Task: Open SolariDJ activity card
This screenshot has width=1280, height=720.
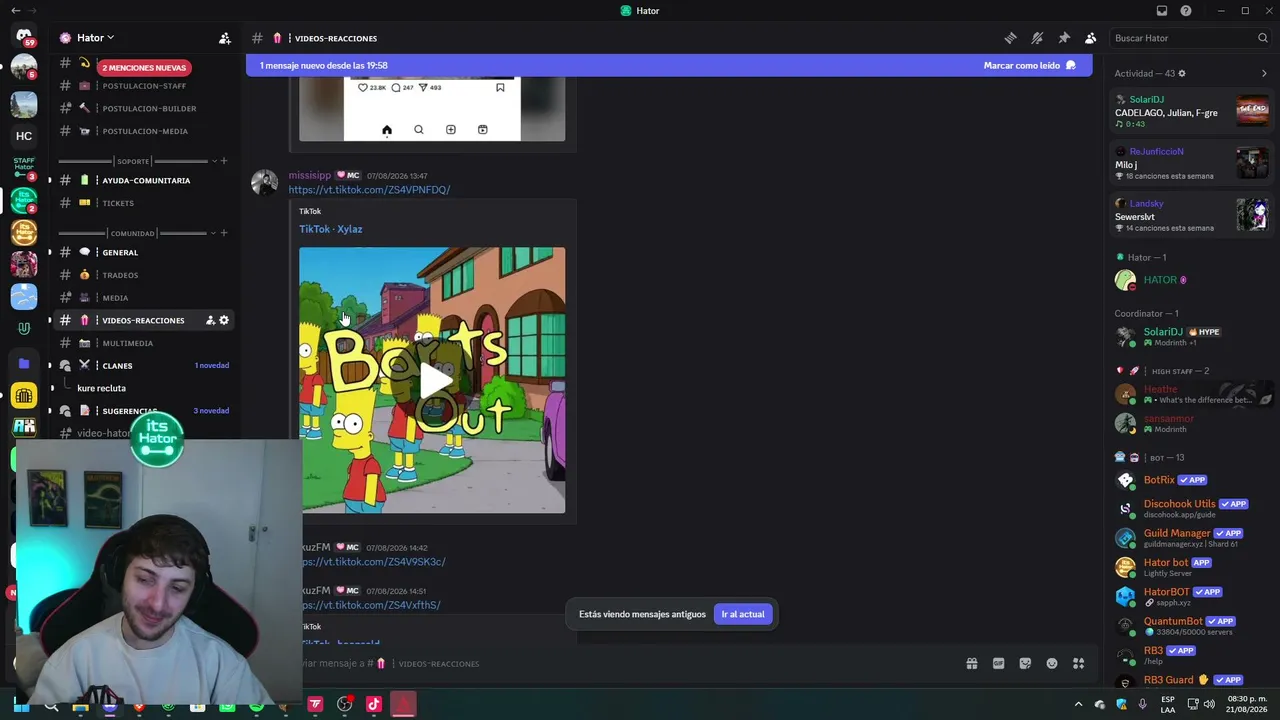Action: click(1192, 111)
